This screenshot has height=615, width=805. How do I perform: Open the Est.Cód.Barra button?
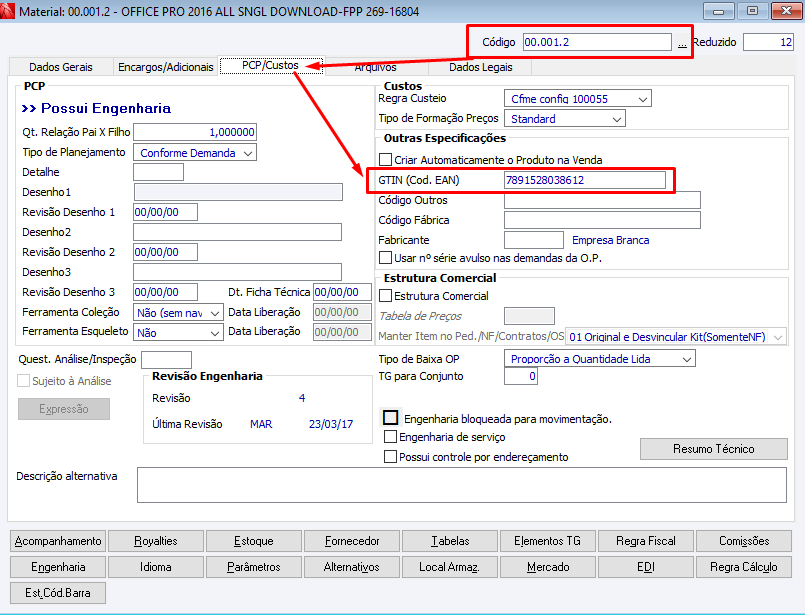(58, 593)
